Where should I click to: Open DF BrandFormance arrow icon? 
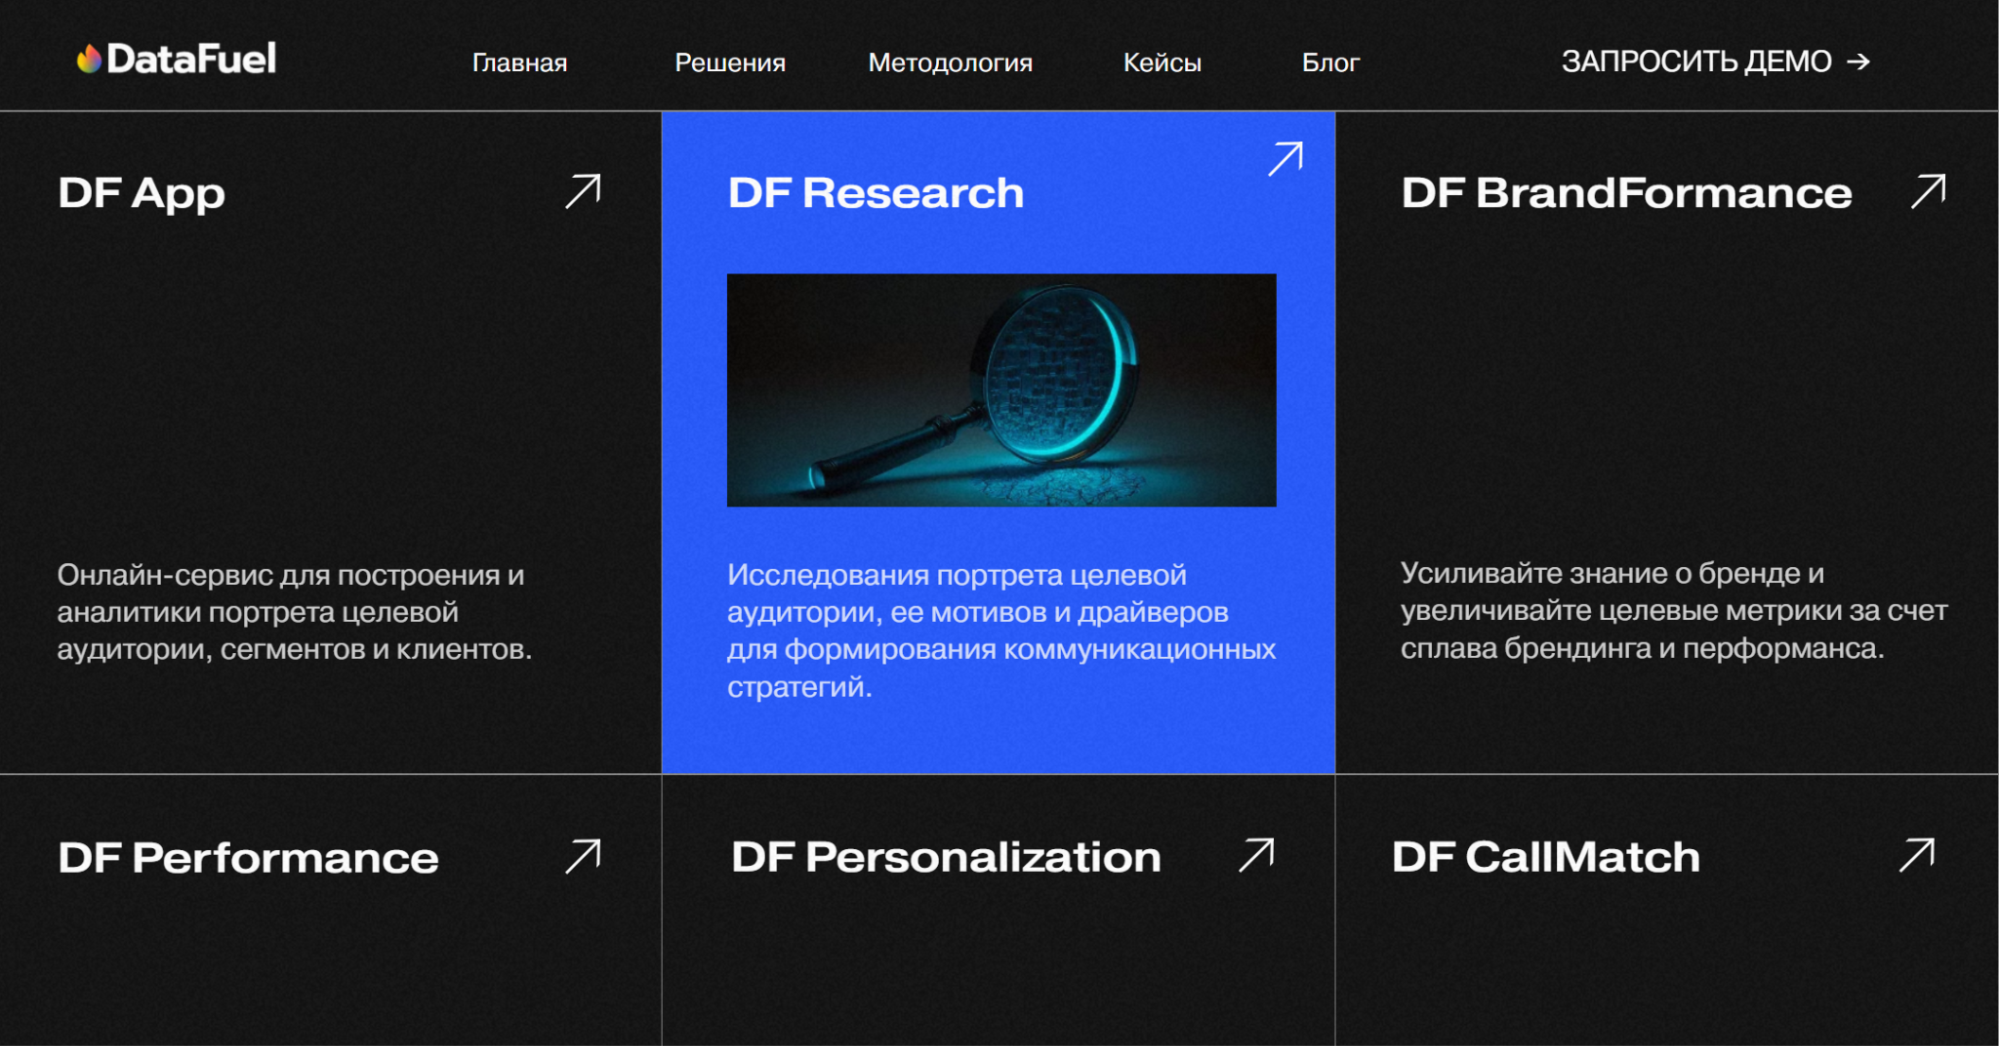click(1928, 191)
